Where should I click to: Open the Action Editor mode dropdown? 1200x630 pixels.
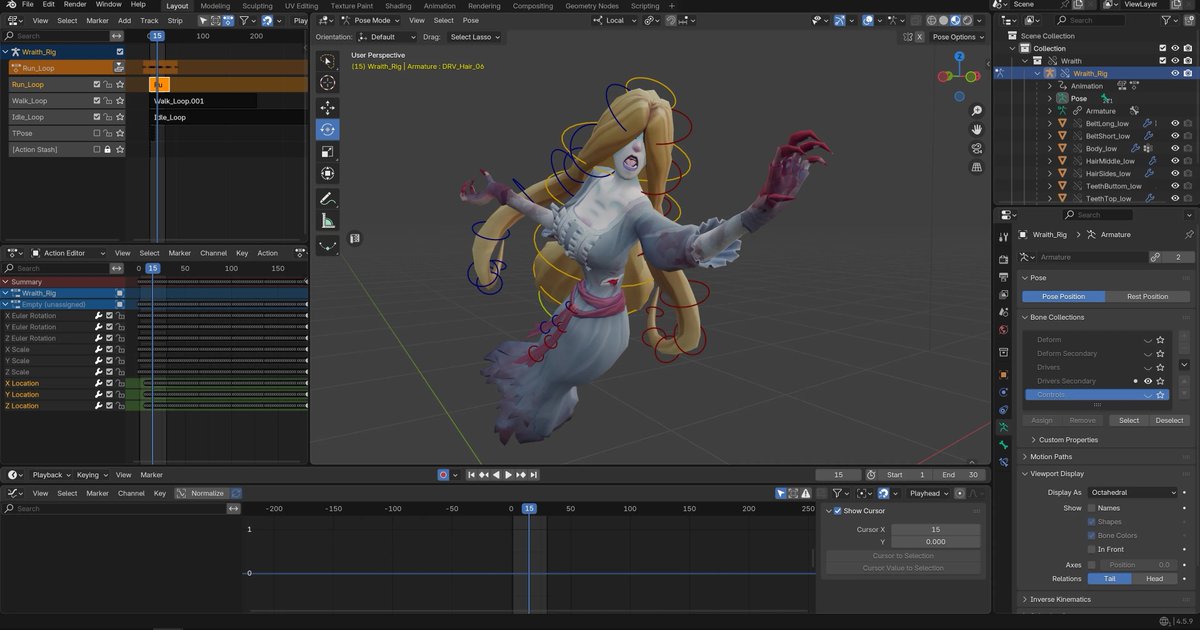[x=68, y=253]
